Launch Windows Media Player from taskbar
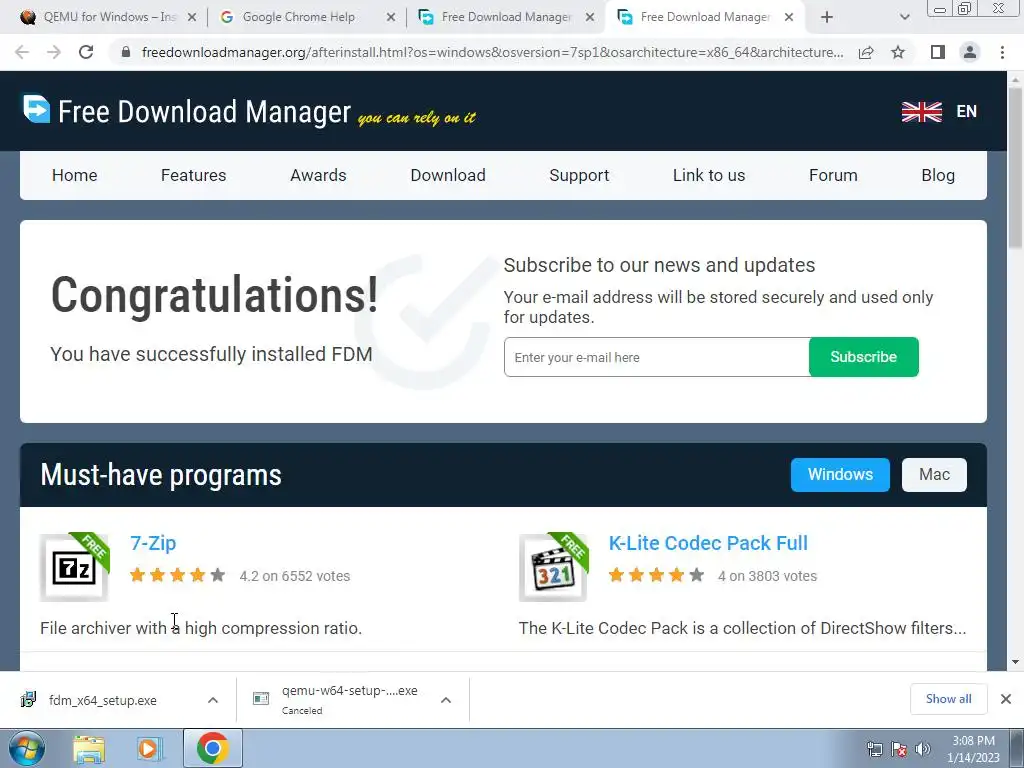Image resolution: width=1024 pixels, height=768 pixels. click(x=149, y=749)
